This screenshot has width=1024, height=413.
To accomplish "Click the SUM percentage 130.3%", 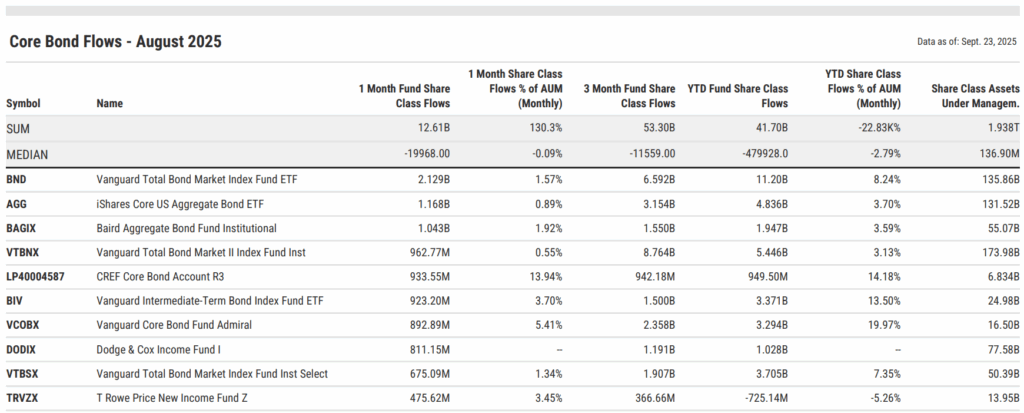I will [545, 129].
